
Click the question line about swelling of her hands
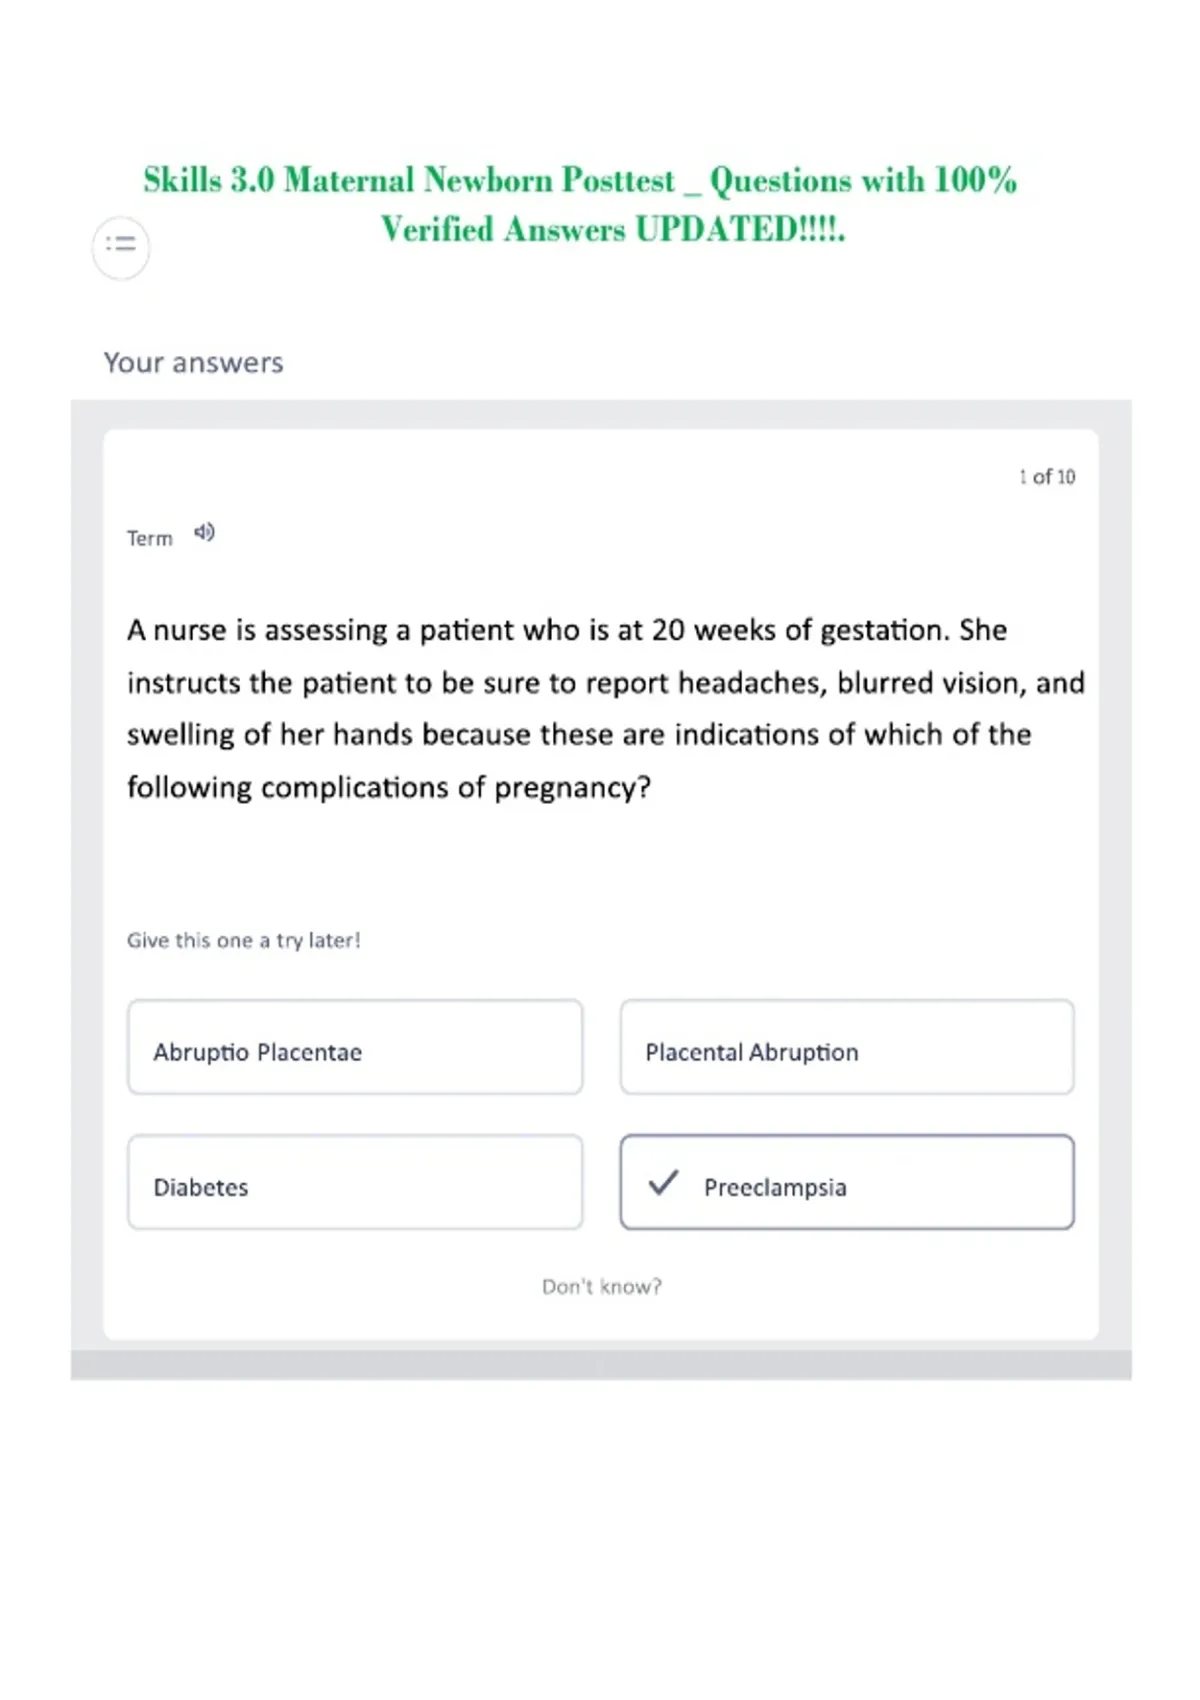579,735
